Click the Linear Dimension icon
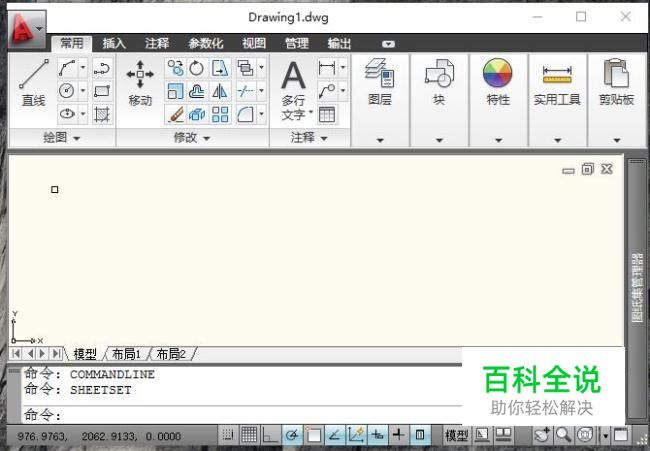The image size is (650, 451). pyautogui.click(x=327, y=68)
